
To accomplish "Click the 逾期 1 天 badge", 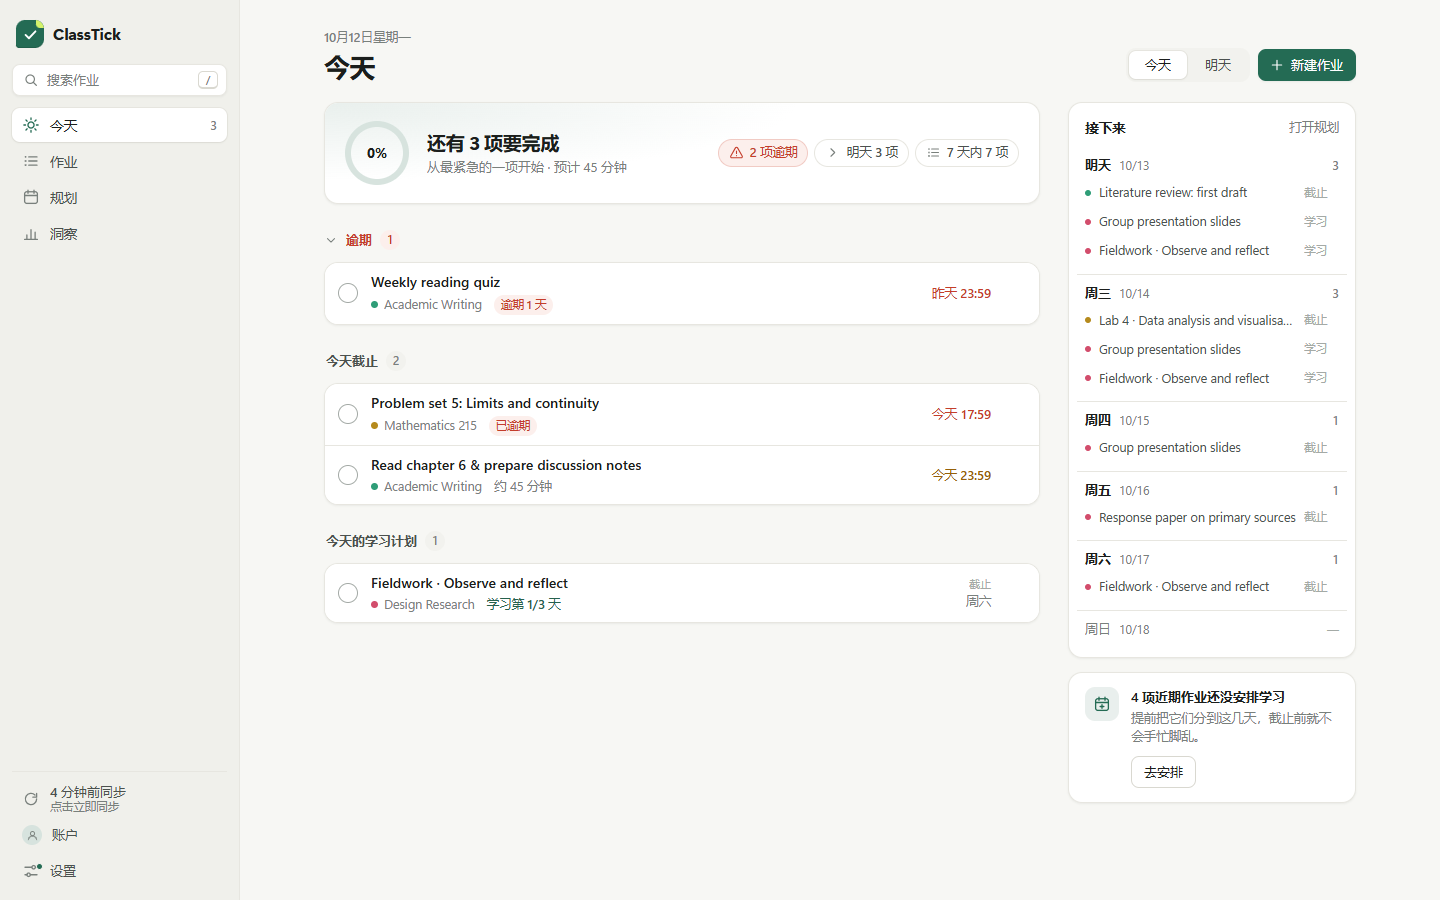I will [524, 305].
